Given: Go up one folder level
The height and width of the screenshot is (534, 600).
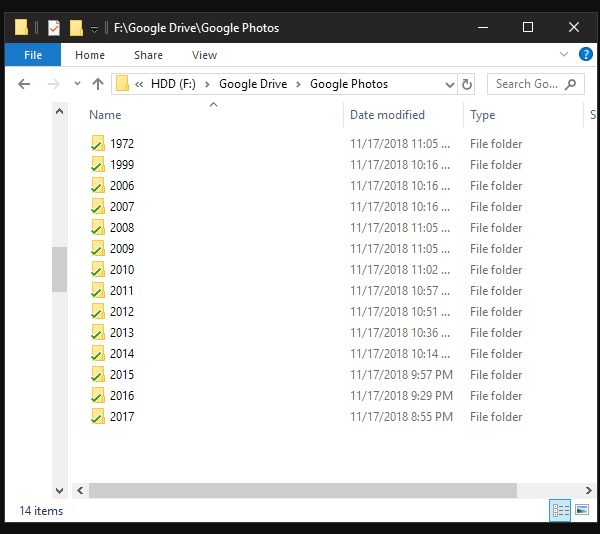Looking at the screenshot, I should (98, 84).
